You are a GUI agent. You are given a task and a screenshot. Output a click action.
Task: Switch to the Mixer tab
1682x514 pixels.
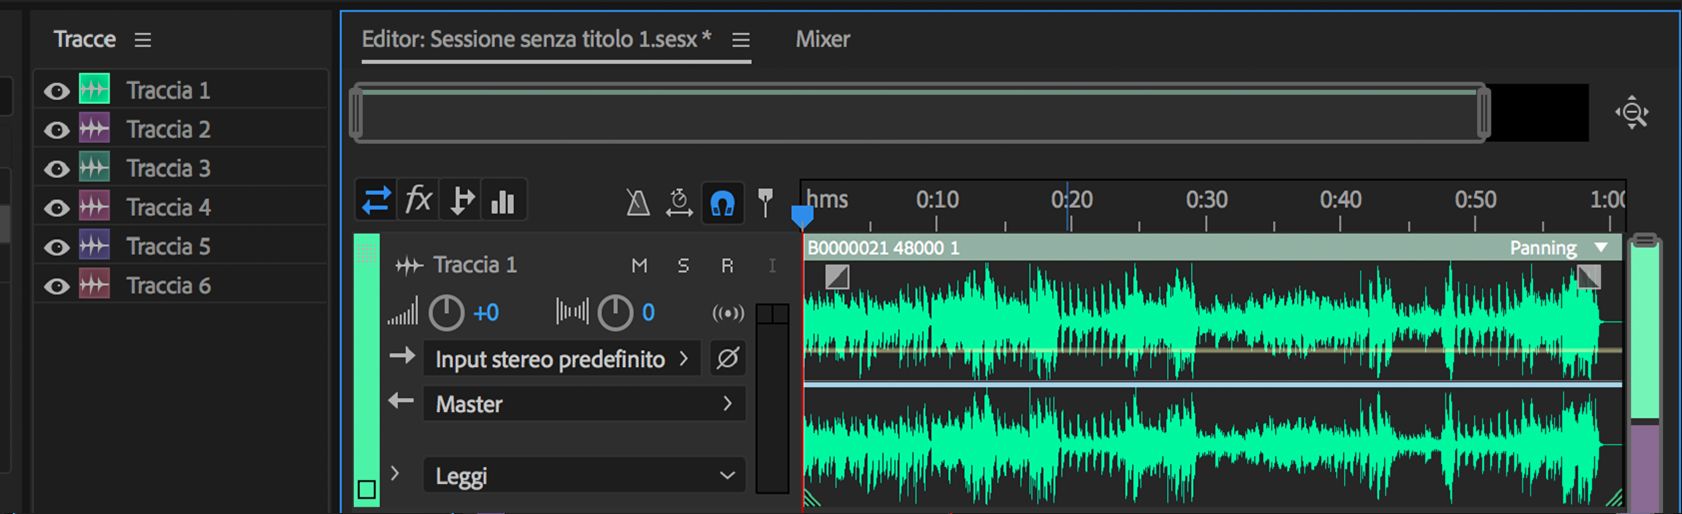click(x=823, y=39)
